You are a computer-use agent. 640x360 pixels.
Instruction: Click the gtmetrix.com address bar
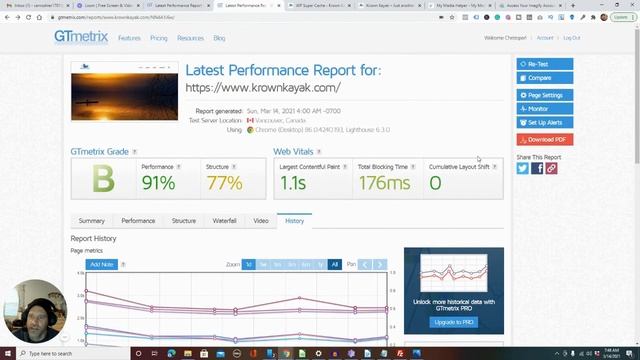coord(241,18)
